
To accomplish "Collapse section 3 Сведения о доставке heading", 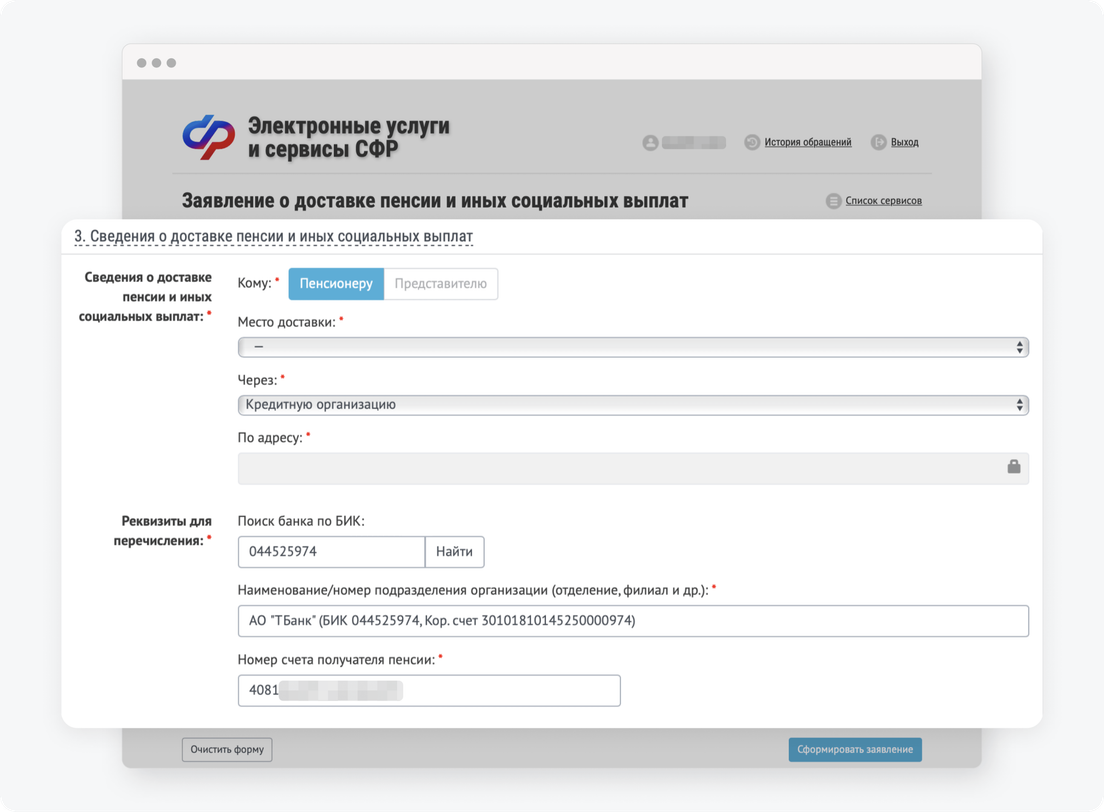I will pyautogui.click(x=273, y=237).
